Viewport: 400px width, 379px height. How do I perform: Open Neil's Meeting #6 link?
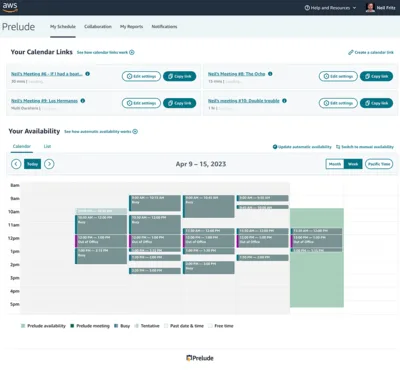[47, 74]
